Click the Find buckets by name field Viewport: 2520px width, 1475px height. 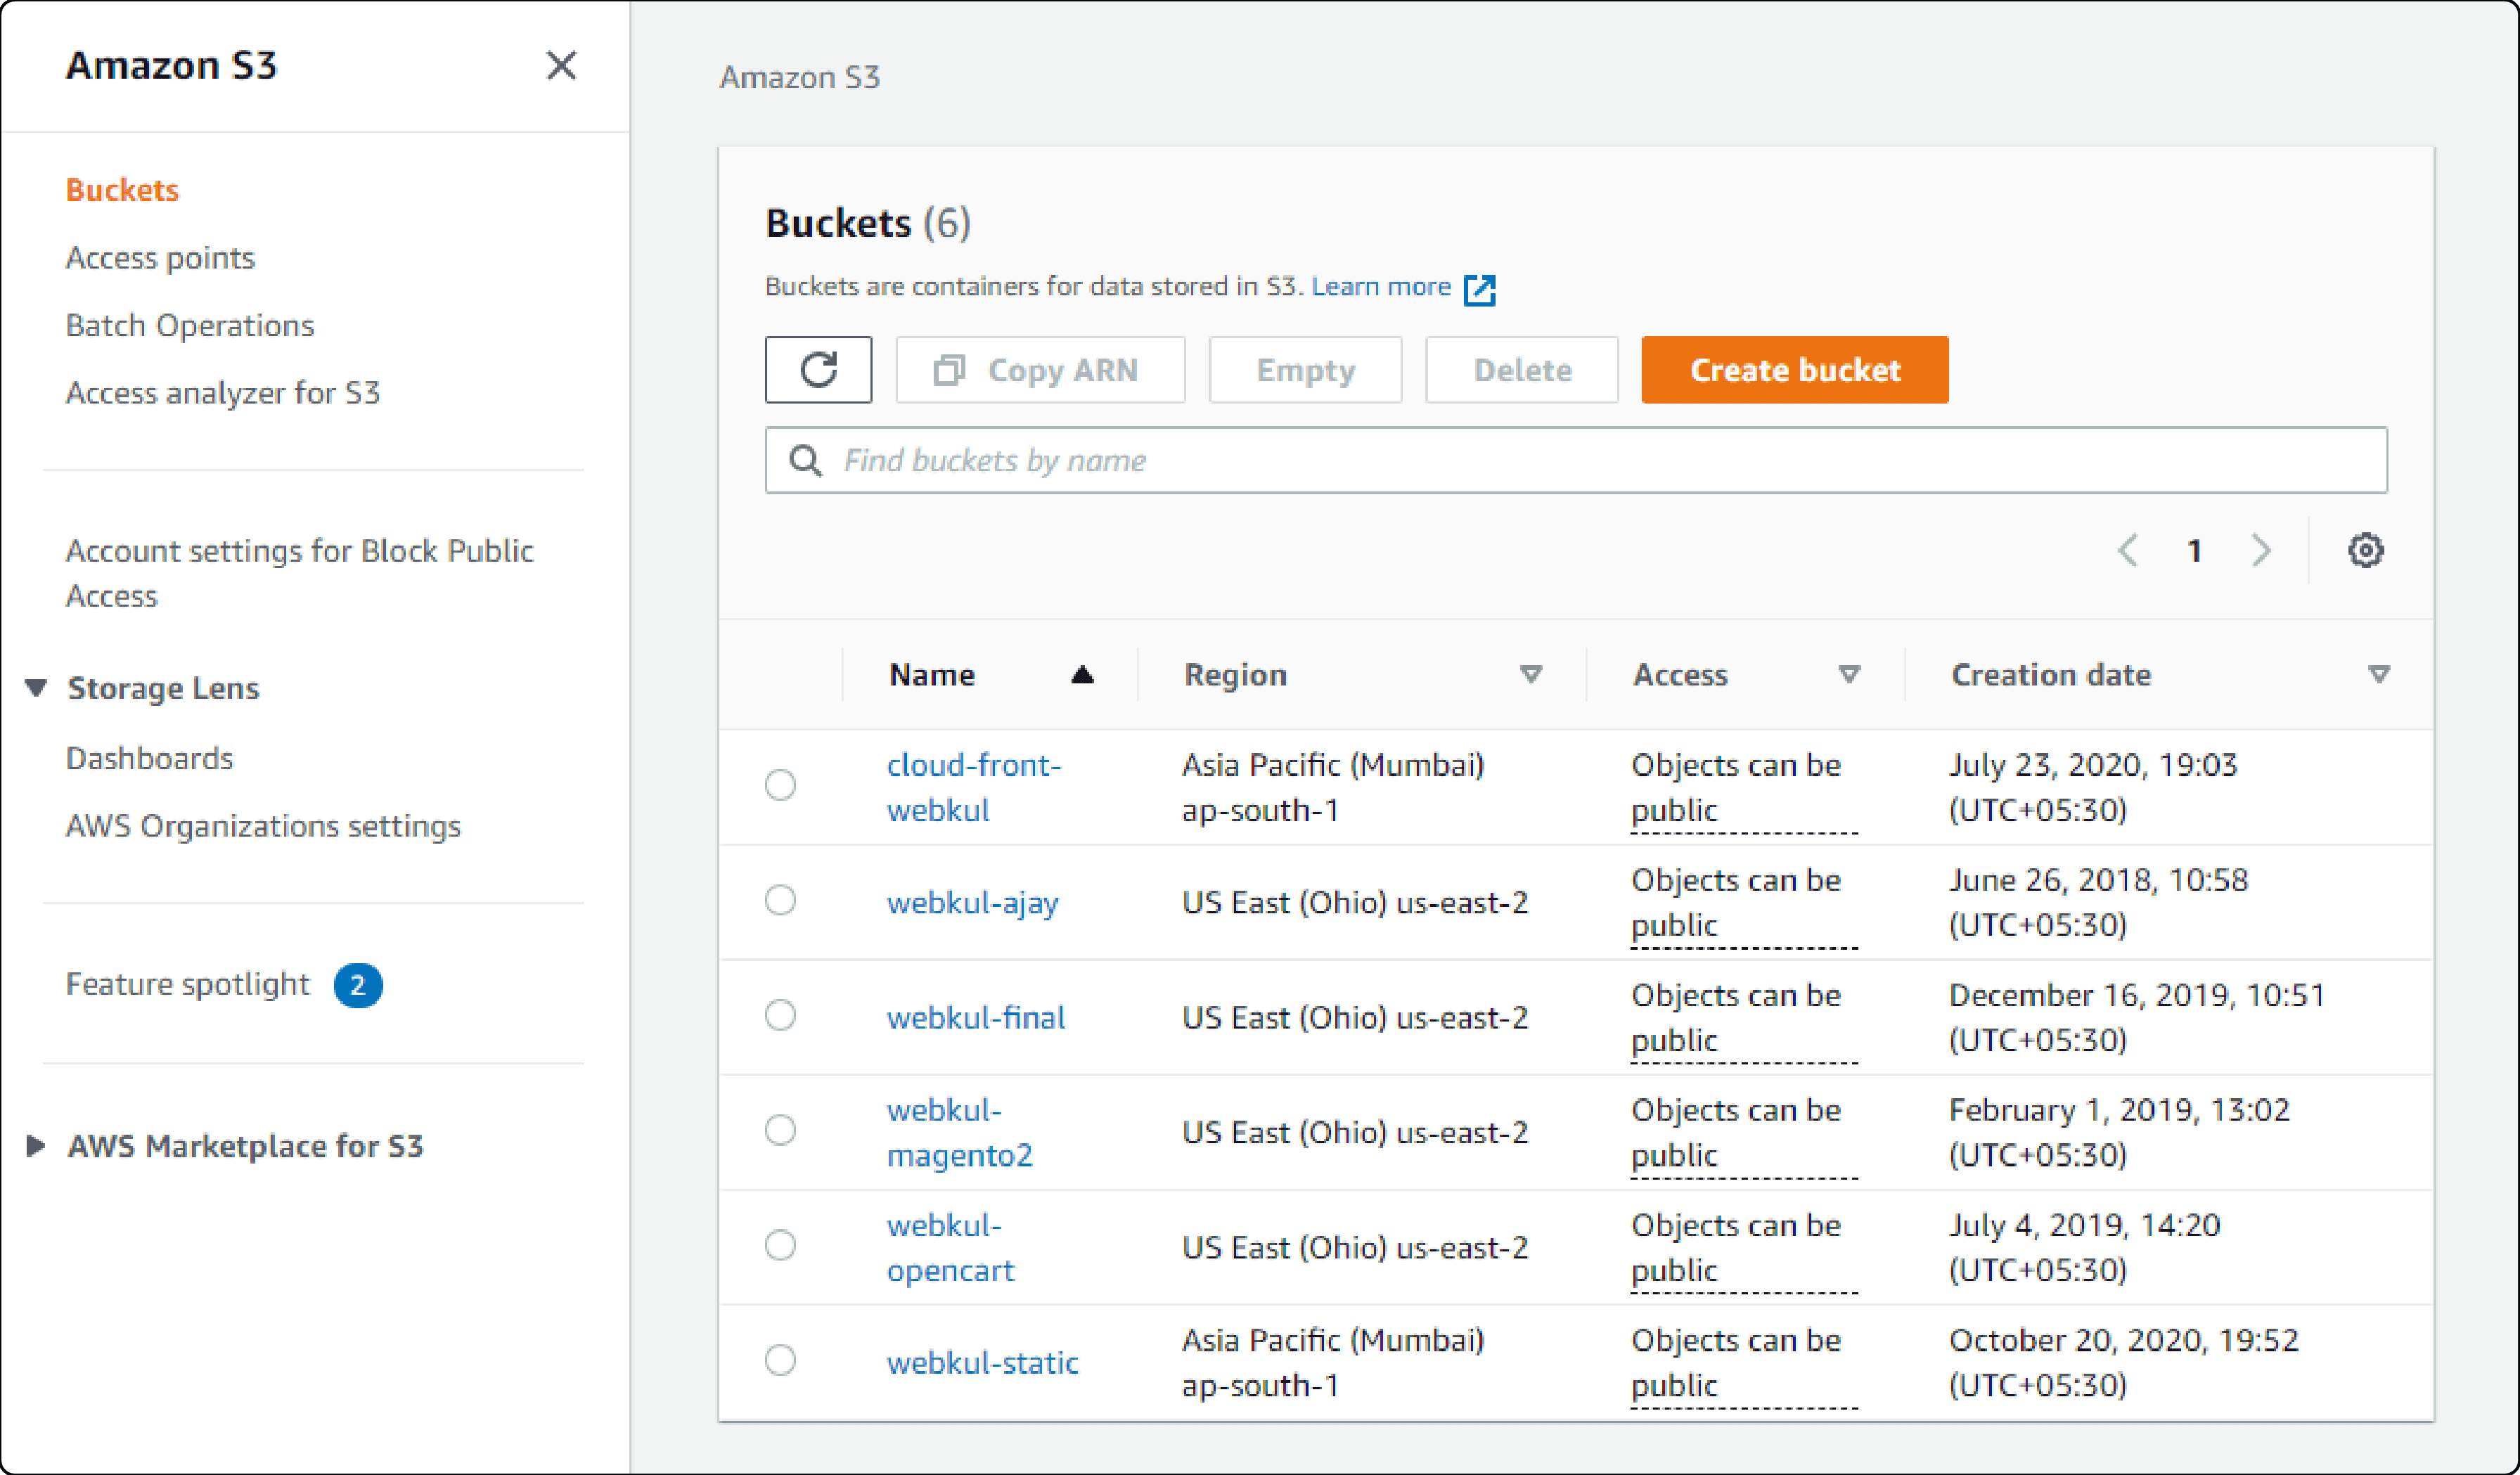[1576, 460]
